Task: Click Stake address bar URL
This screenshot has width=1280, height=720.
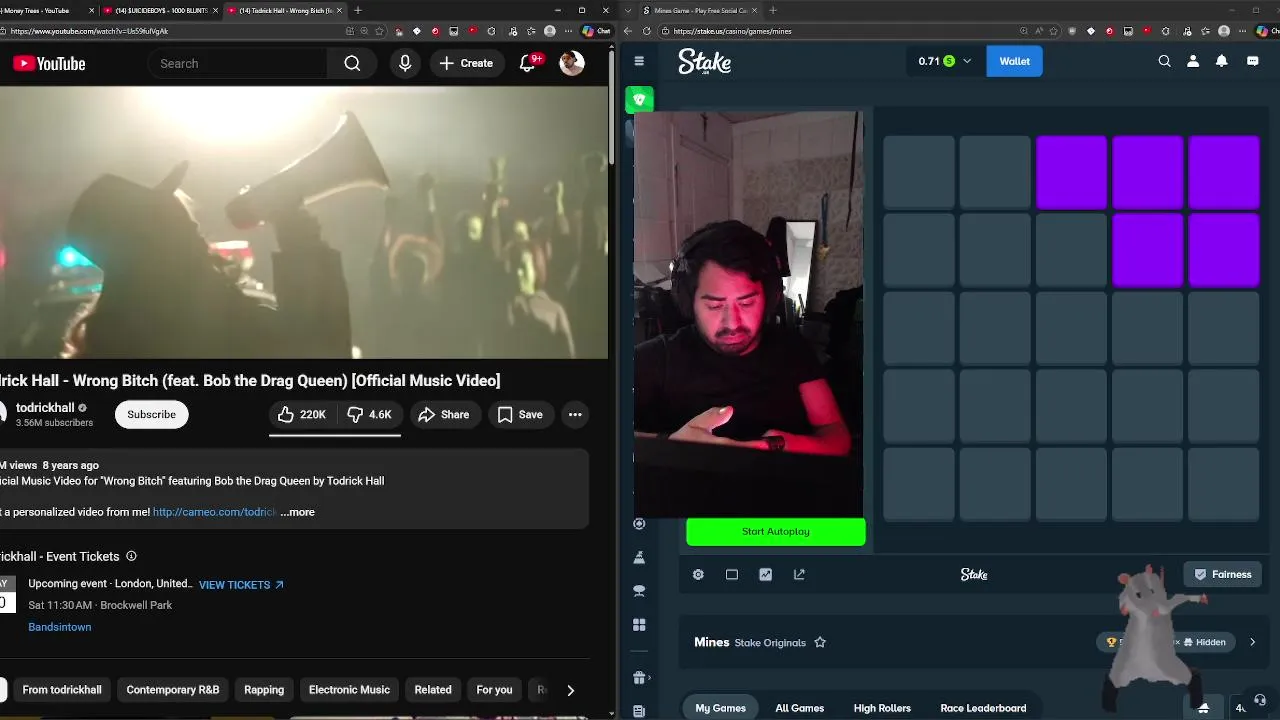Action: [733, 31]
